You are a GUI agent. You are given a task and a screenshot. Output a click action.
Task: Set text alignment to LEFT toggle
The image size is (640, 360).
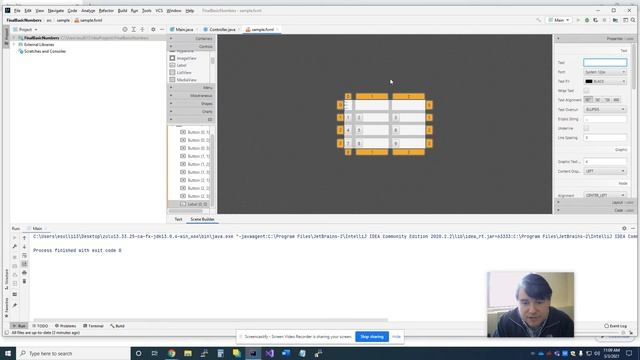[x=588, y=100]
